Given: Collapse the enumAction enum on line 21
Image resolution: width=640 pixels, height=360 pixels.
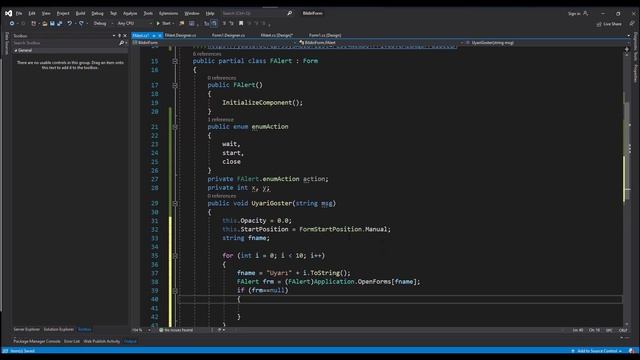Looking at the screenshot, I should (175, 127).
